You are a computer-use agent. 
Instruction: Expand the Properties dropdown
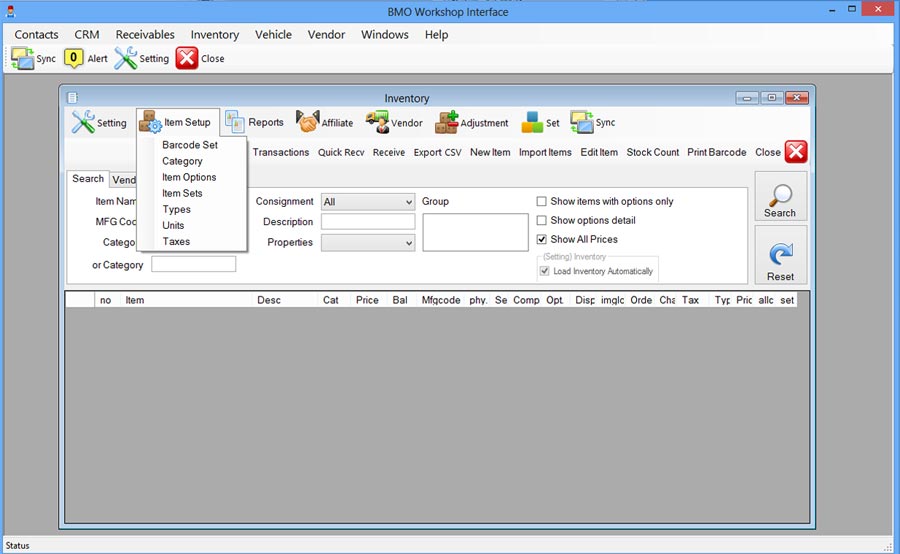pos(368,243)
